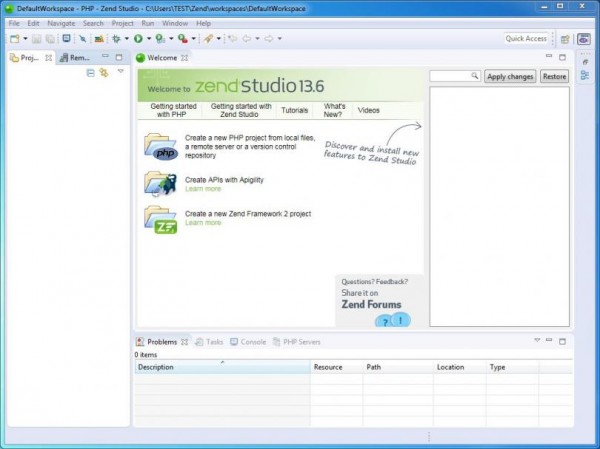
Task: Click the Last Edit Location icon
Action: (232, 39)
